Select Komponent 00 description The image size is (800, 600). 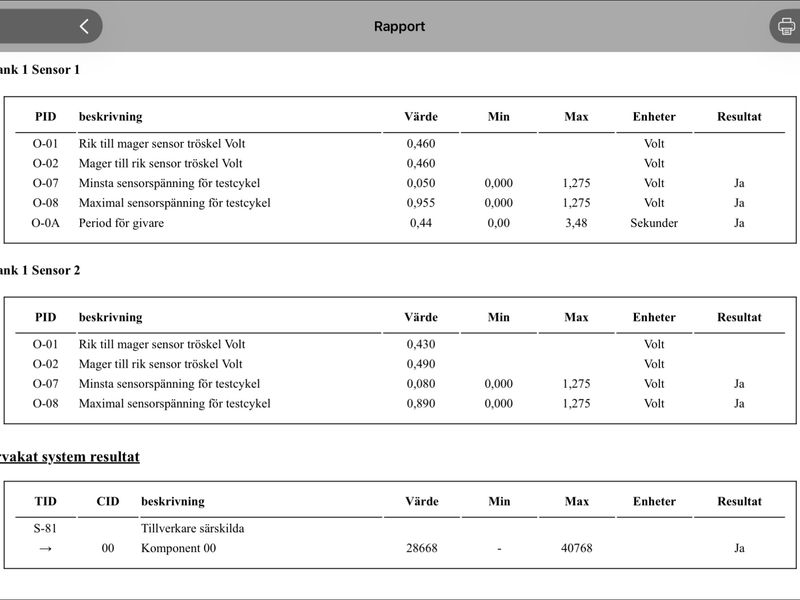click(x=179, y=548)
